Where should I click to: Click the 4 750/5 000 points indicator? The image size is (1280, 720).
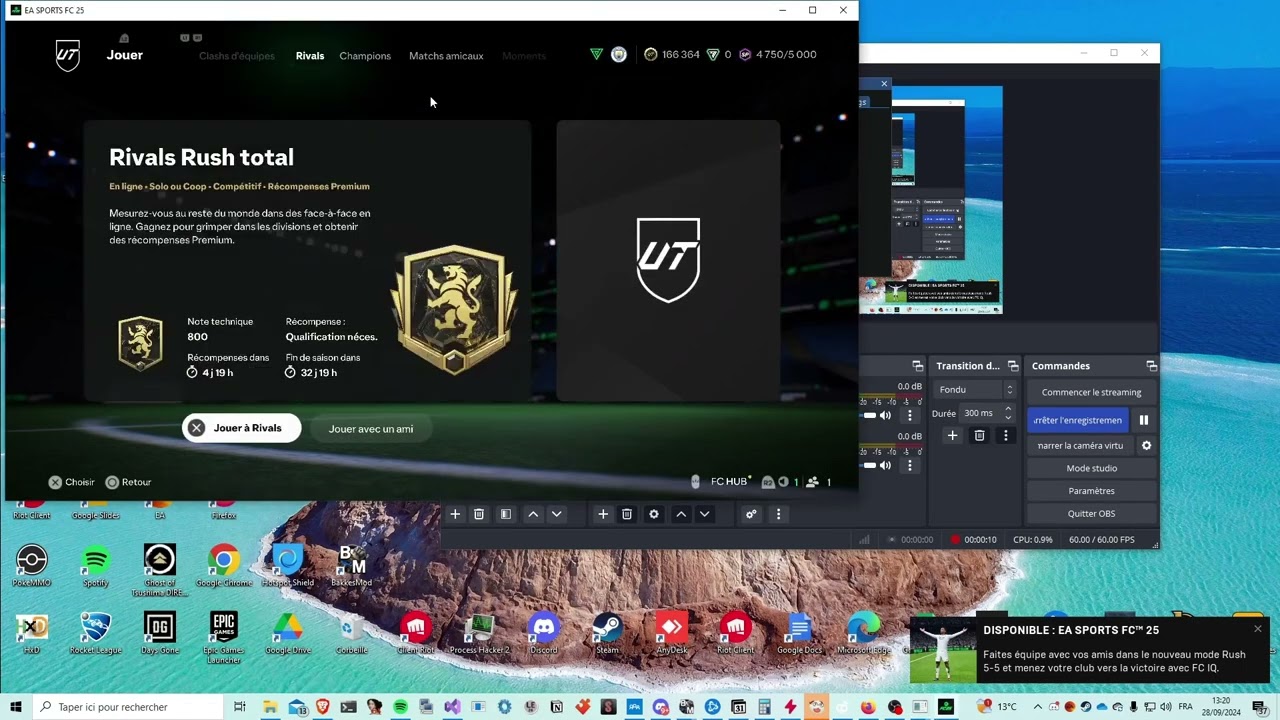[778, 55]
